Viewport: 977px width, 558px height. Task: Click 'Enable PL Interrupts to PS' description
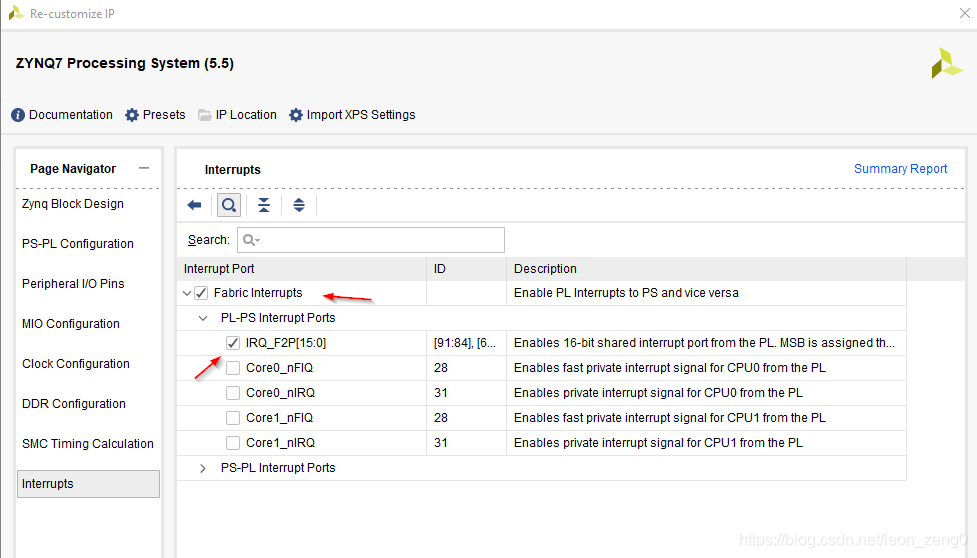(626, 293)
